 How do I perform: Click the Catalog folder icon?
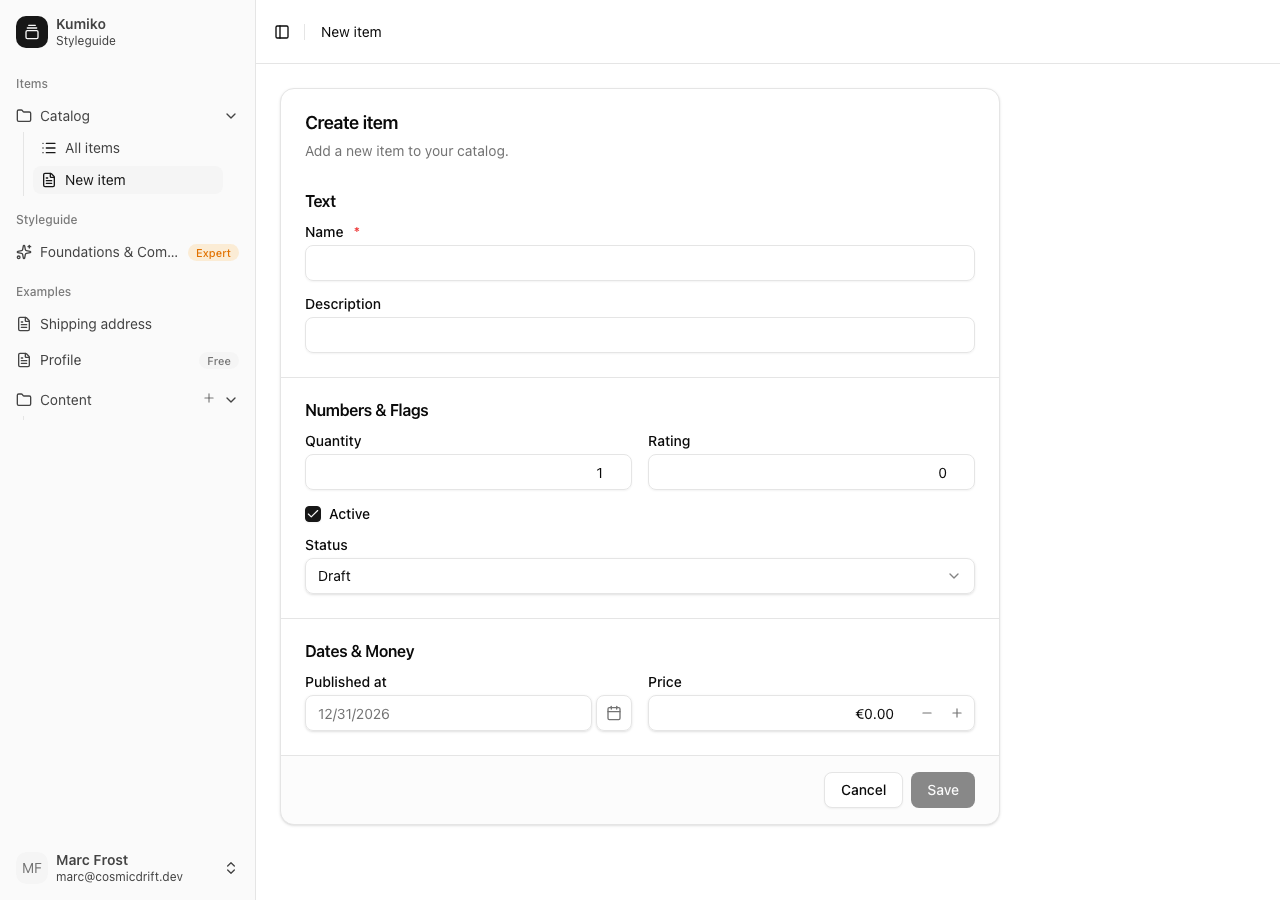(24, 116)
